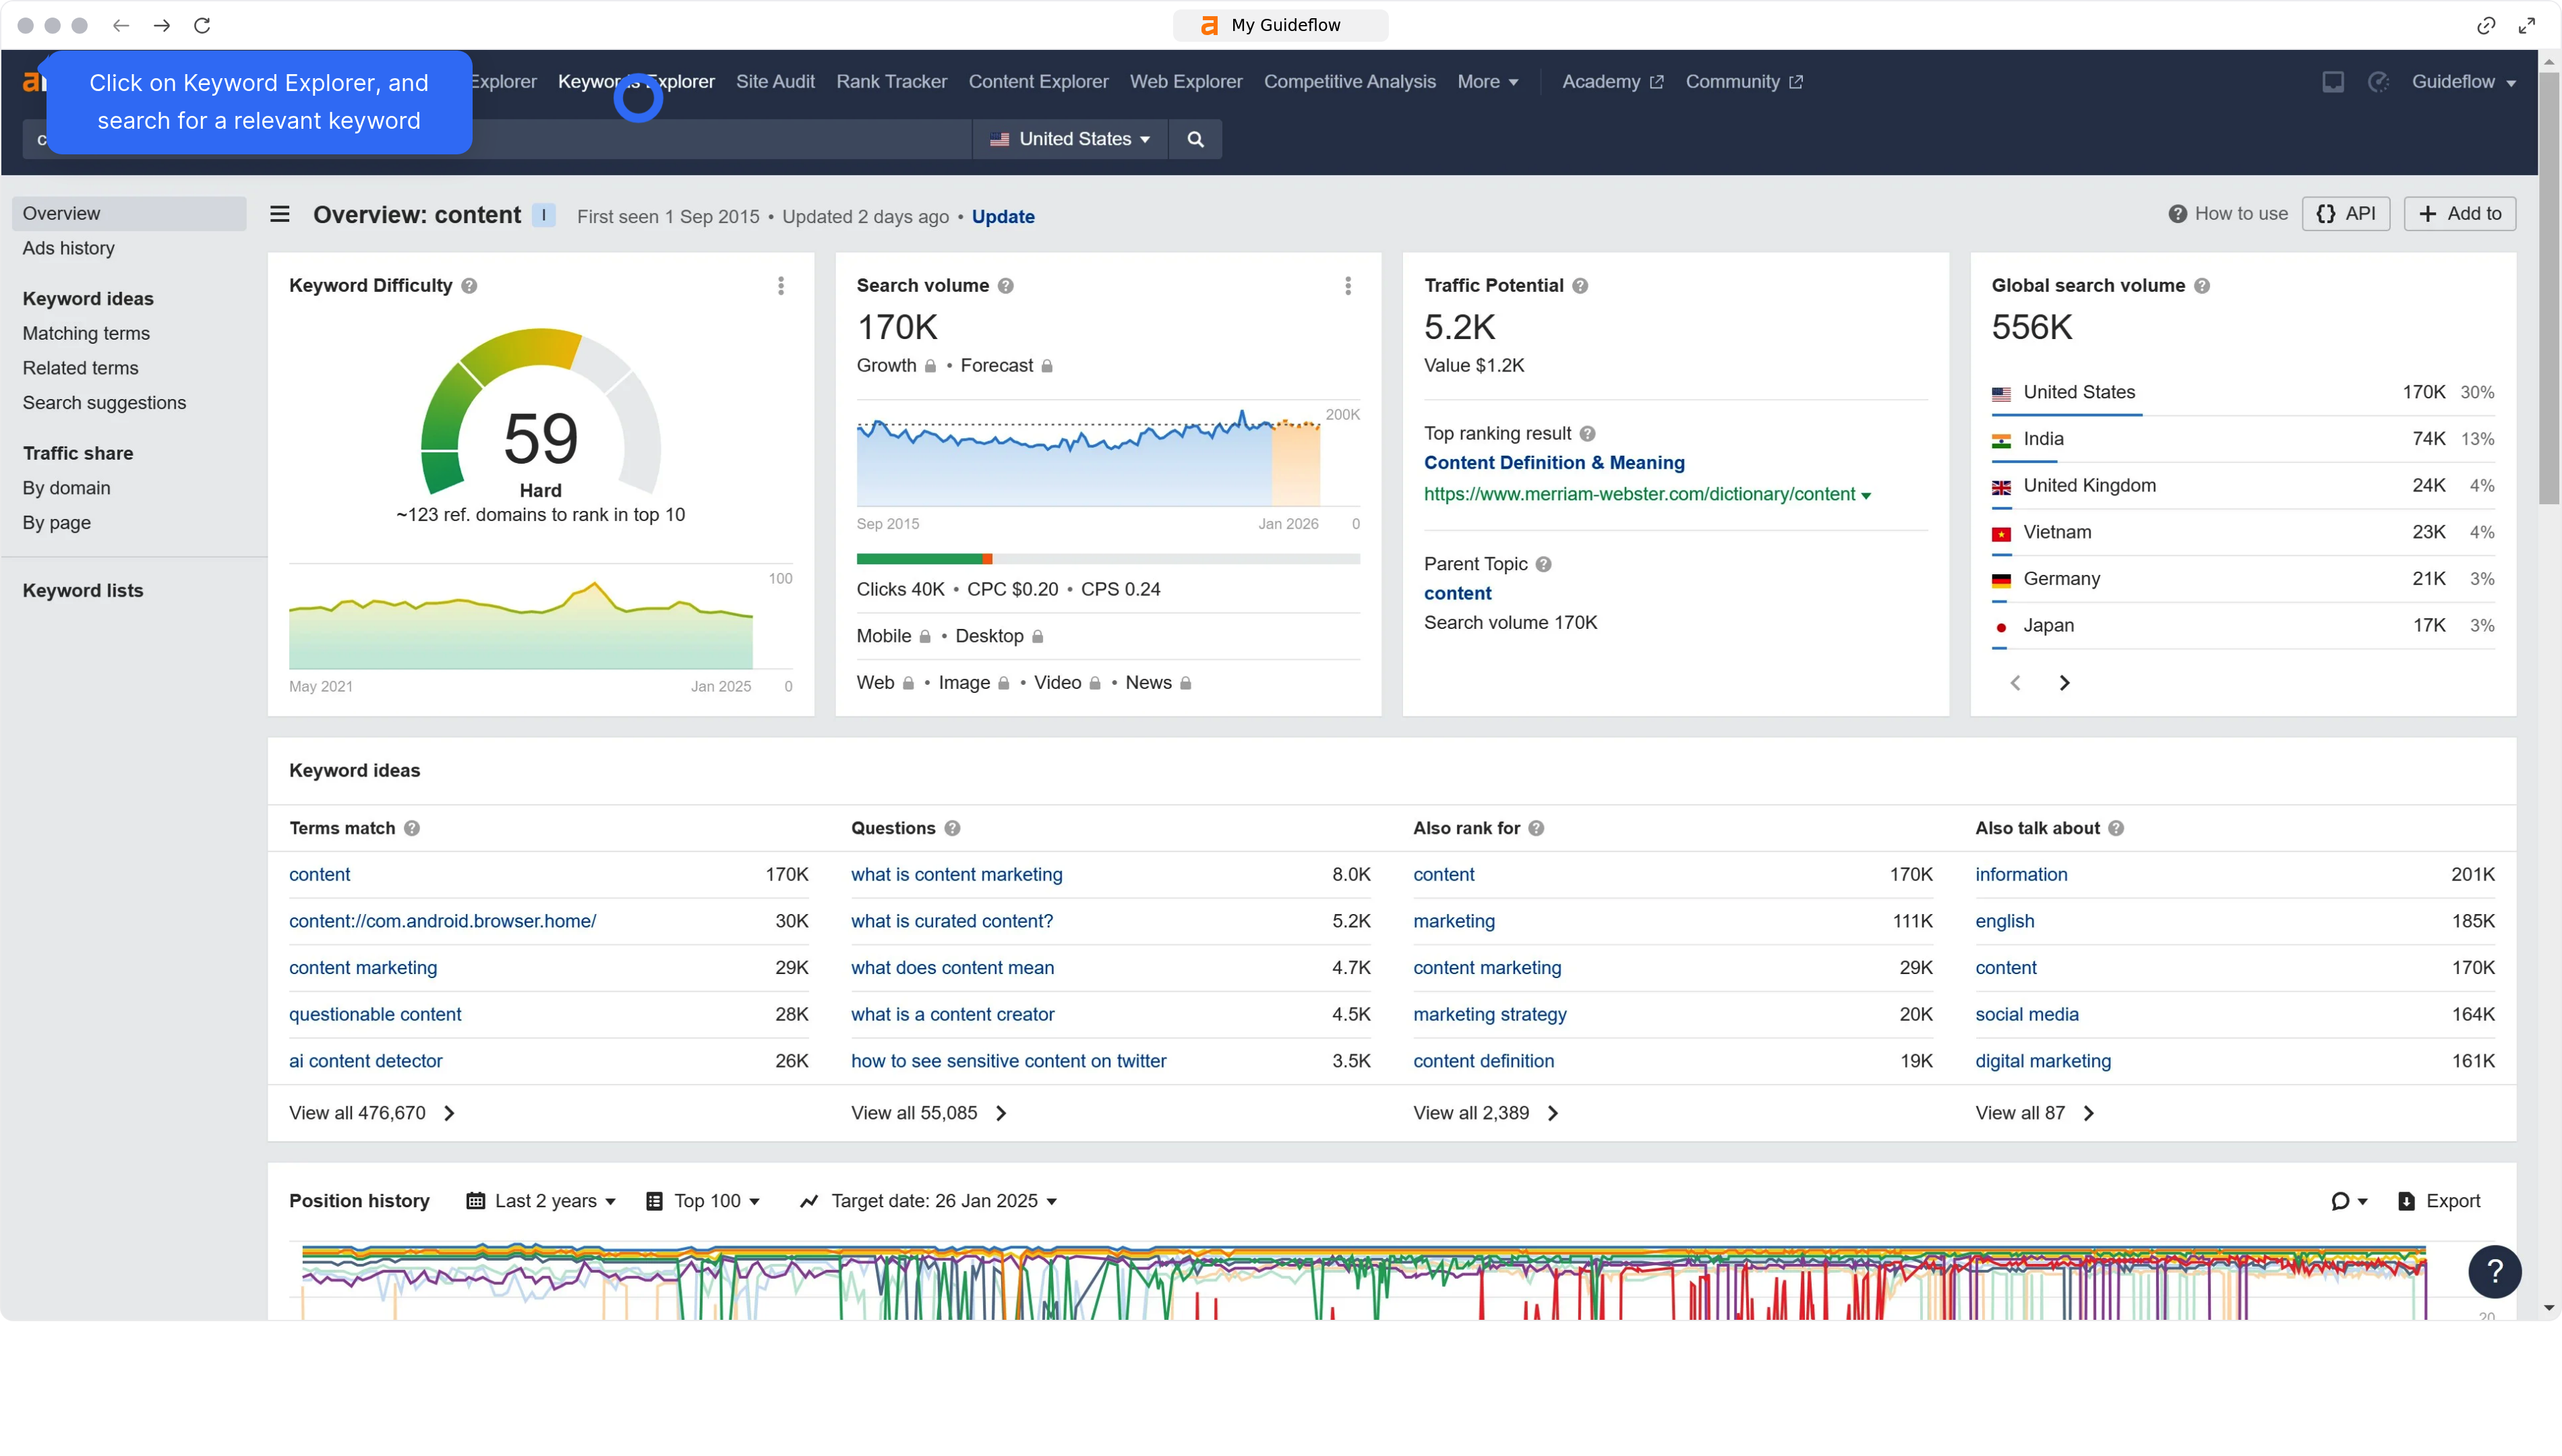
Task: Unlock the Mobile data in Search volume
Action: point(924,636)
